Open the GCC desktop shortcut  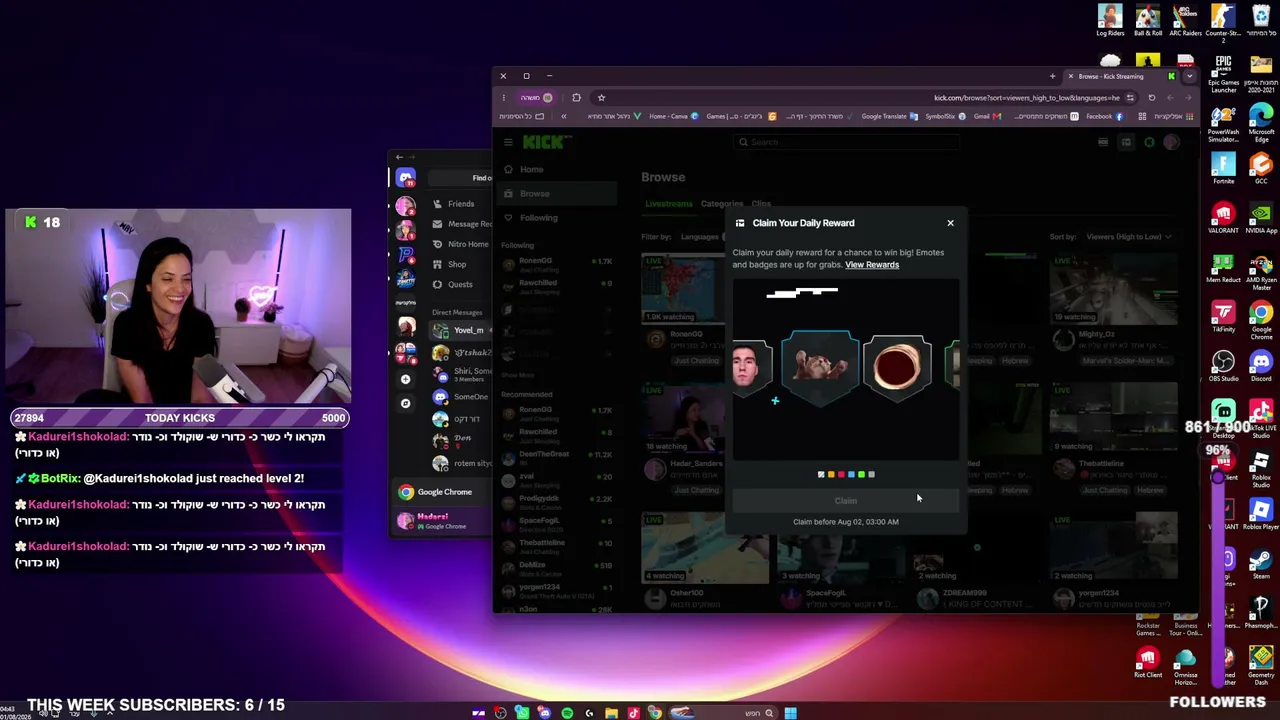1261,167
